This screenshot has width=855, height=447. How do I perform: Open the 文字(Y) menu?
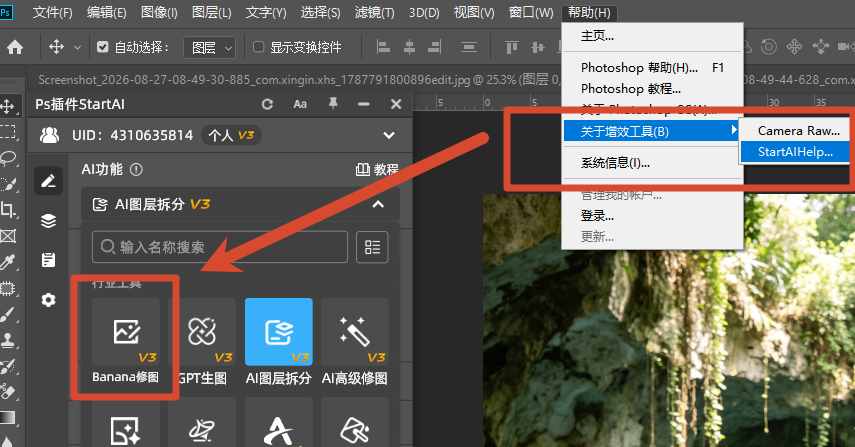coord(266,12)
